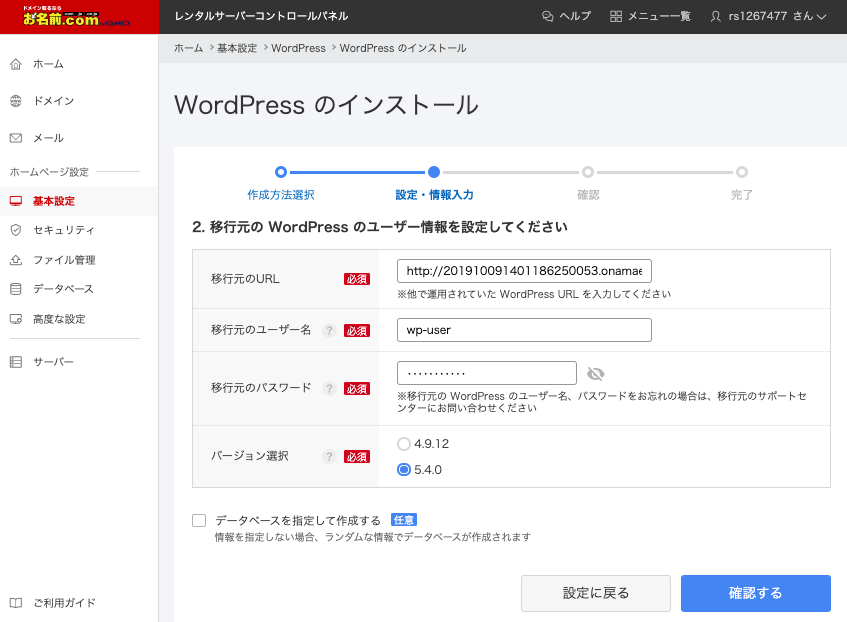Show help tooltip for 移行元のユーザー名

pos(328,331)
